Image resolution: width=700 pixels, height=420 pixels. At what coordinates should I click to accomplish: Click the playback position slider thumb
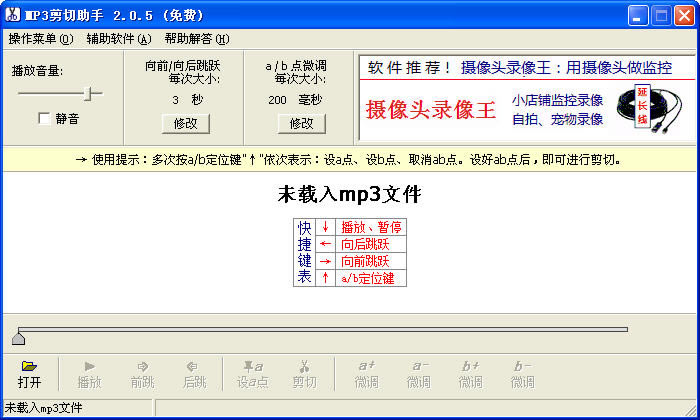pyautogui.click(x=18, y=339)
